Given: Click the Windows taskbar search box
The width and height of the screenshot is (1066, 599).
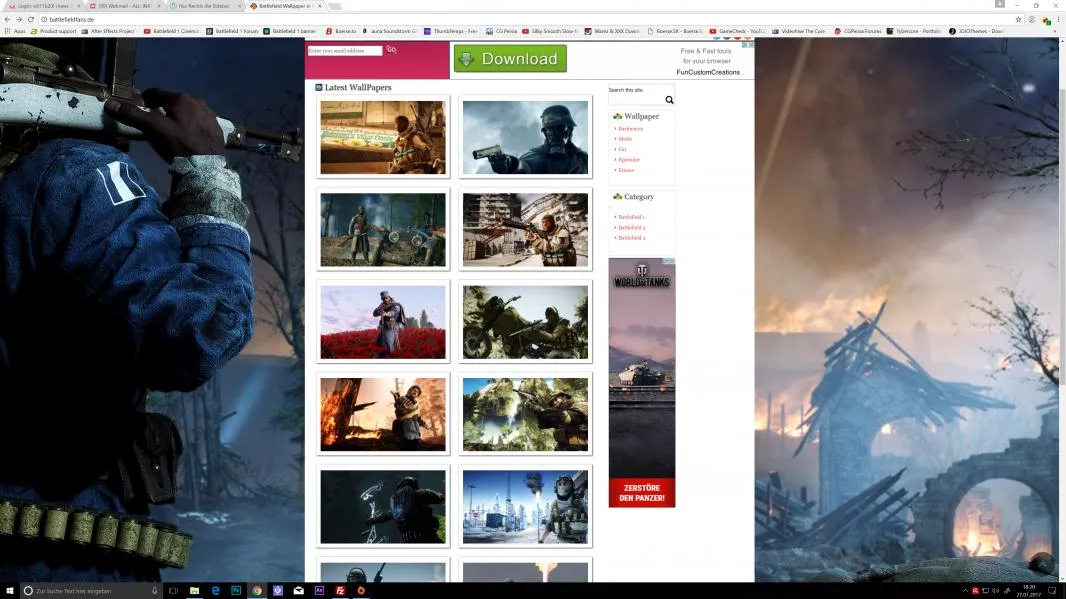Looking at the screenshot, I should pyautogui.click(x=90, y=591).
